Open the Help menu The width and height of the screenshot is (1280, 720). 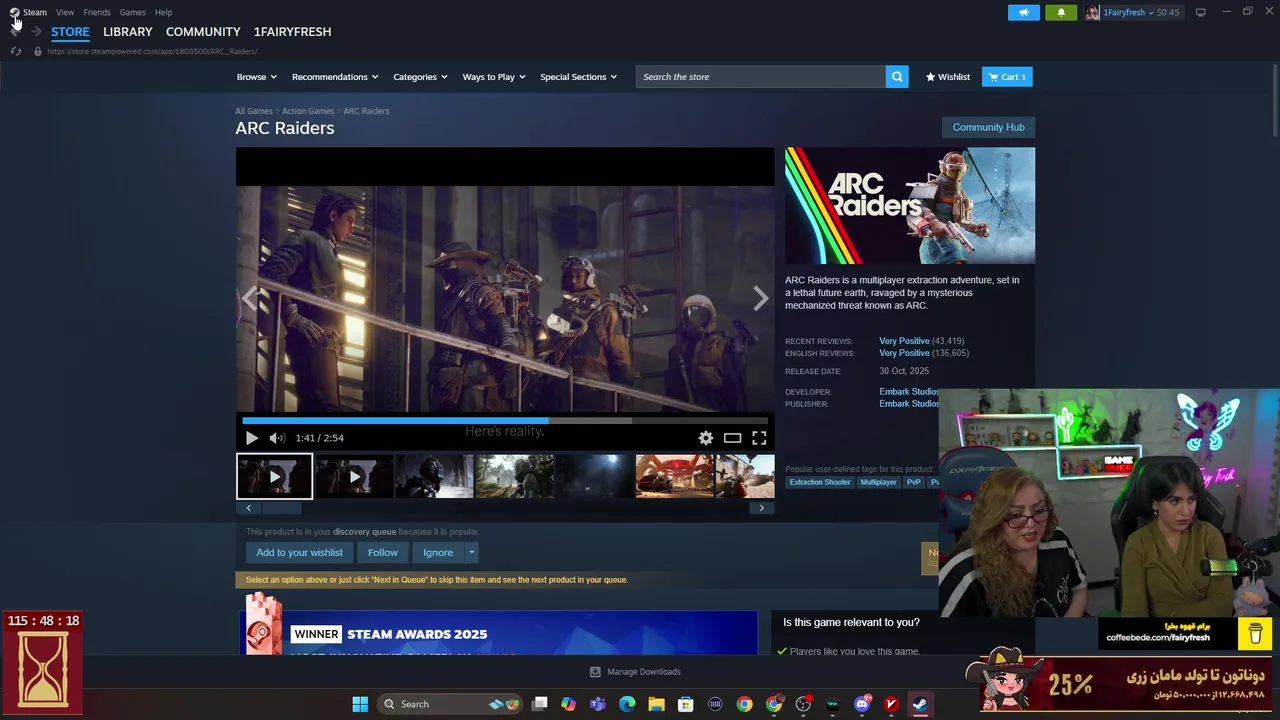163,12
